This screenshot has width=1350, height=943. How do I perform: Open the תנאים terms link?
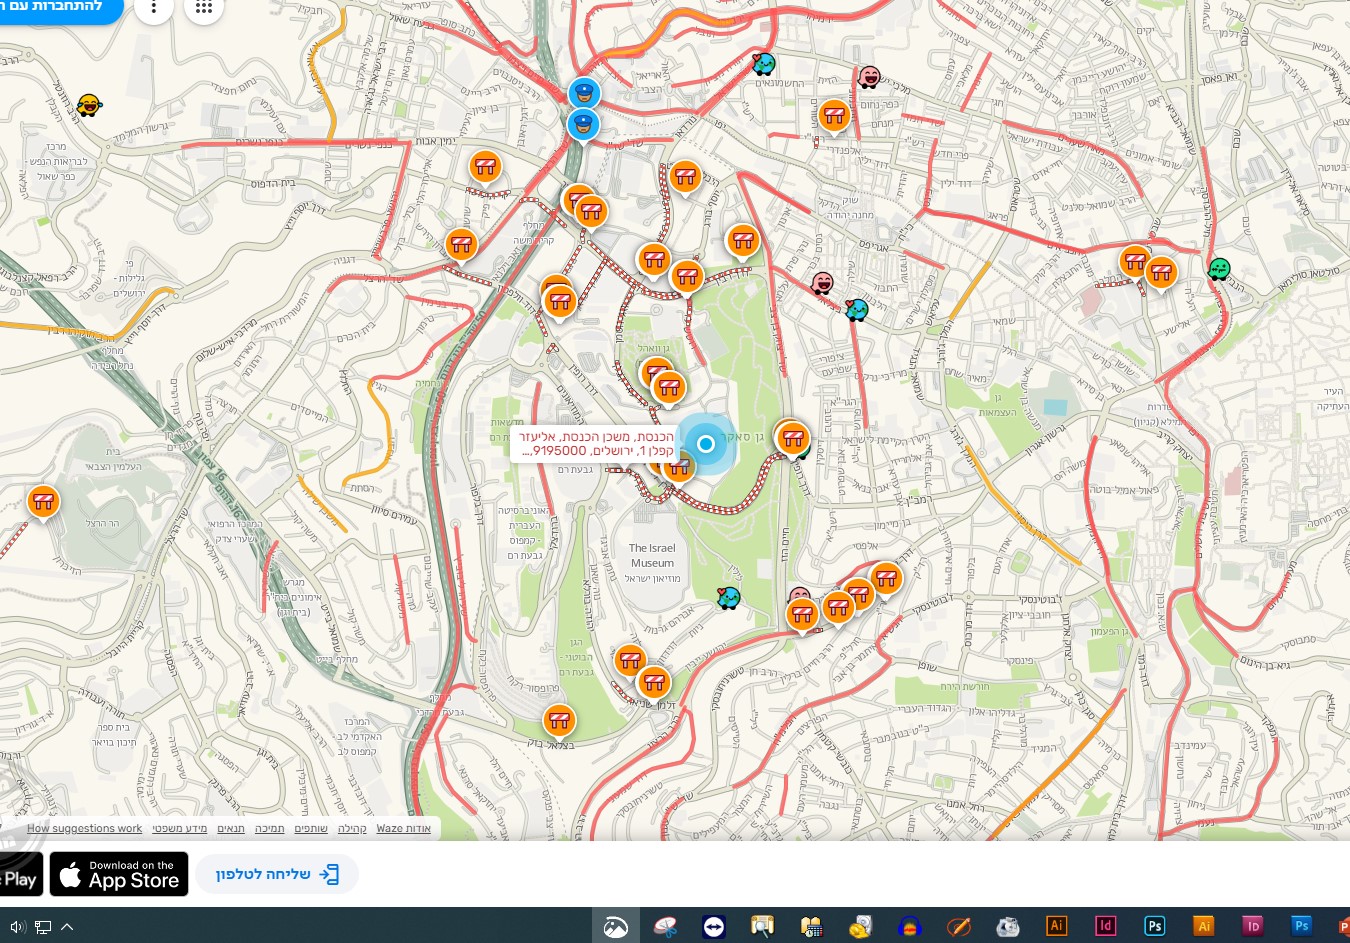(x=231, y=829)
